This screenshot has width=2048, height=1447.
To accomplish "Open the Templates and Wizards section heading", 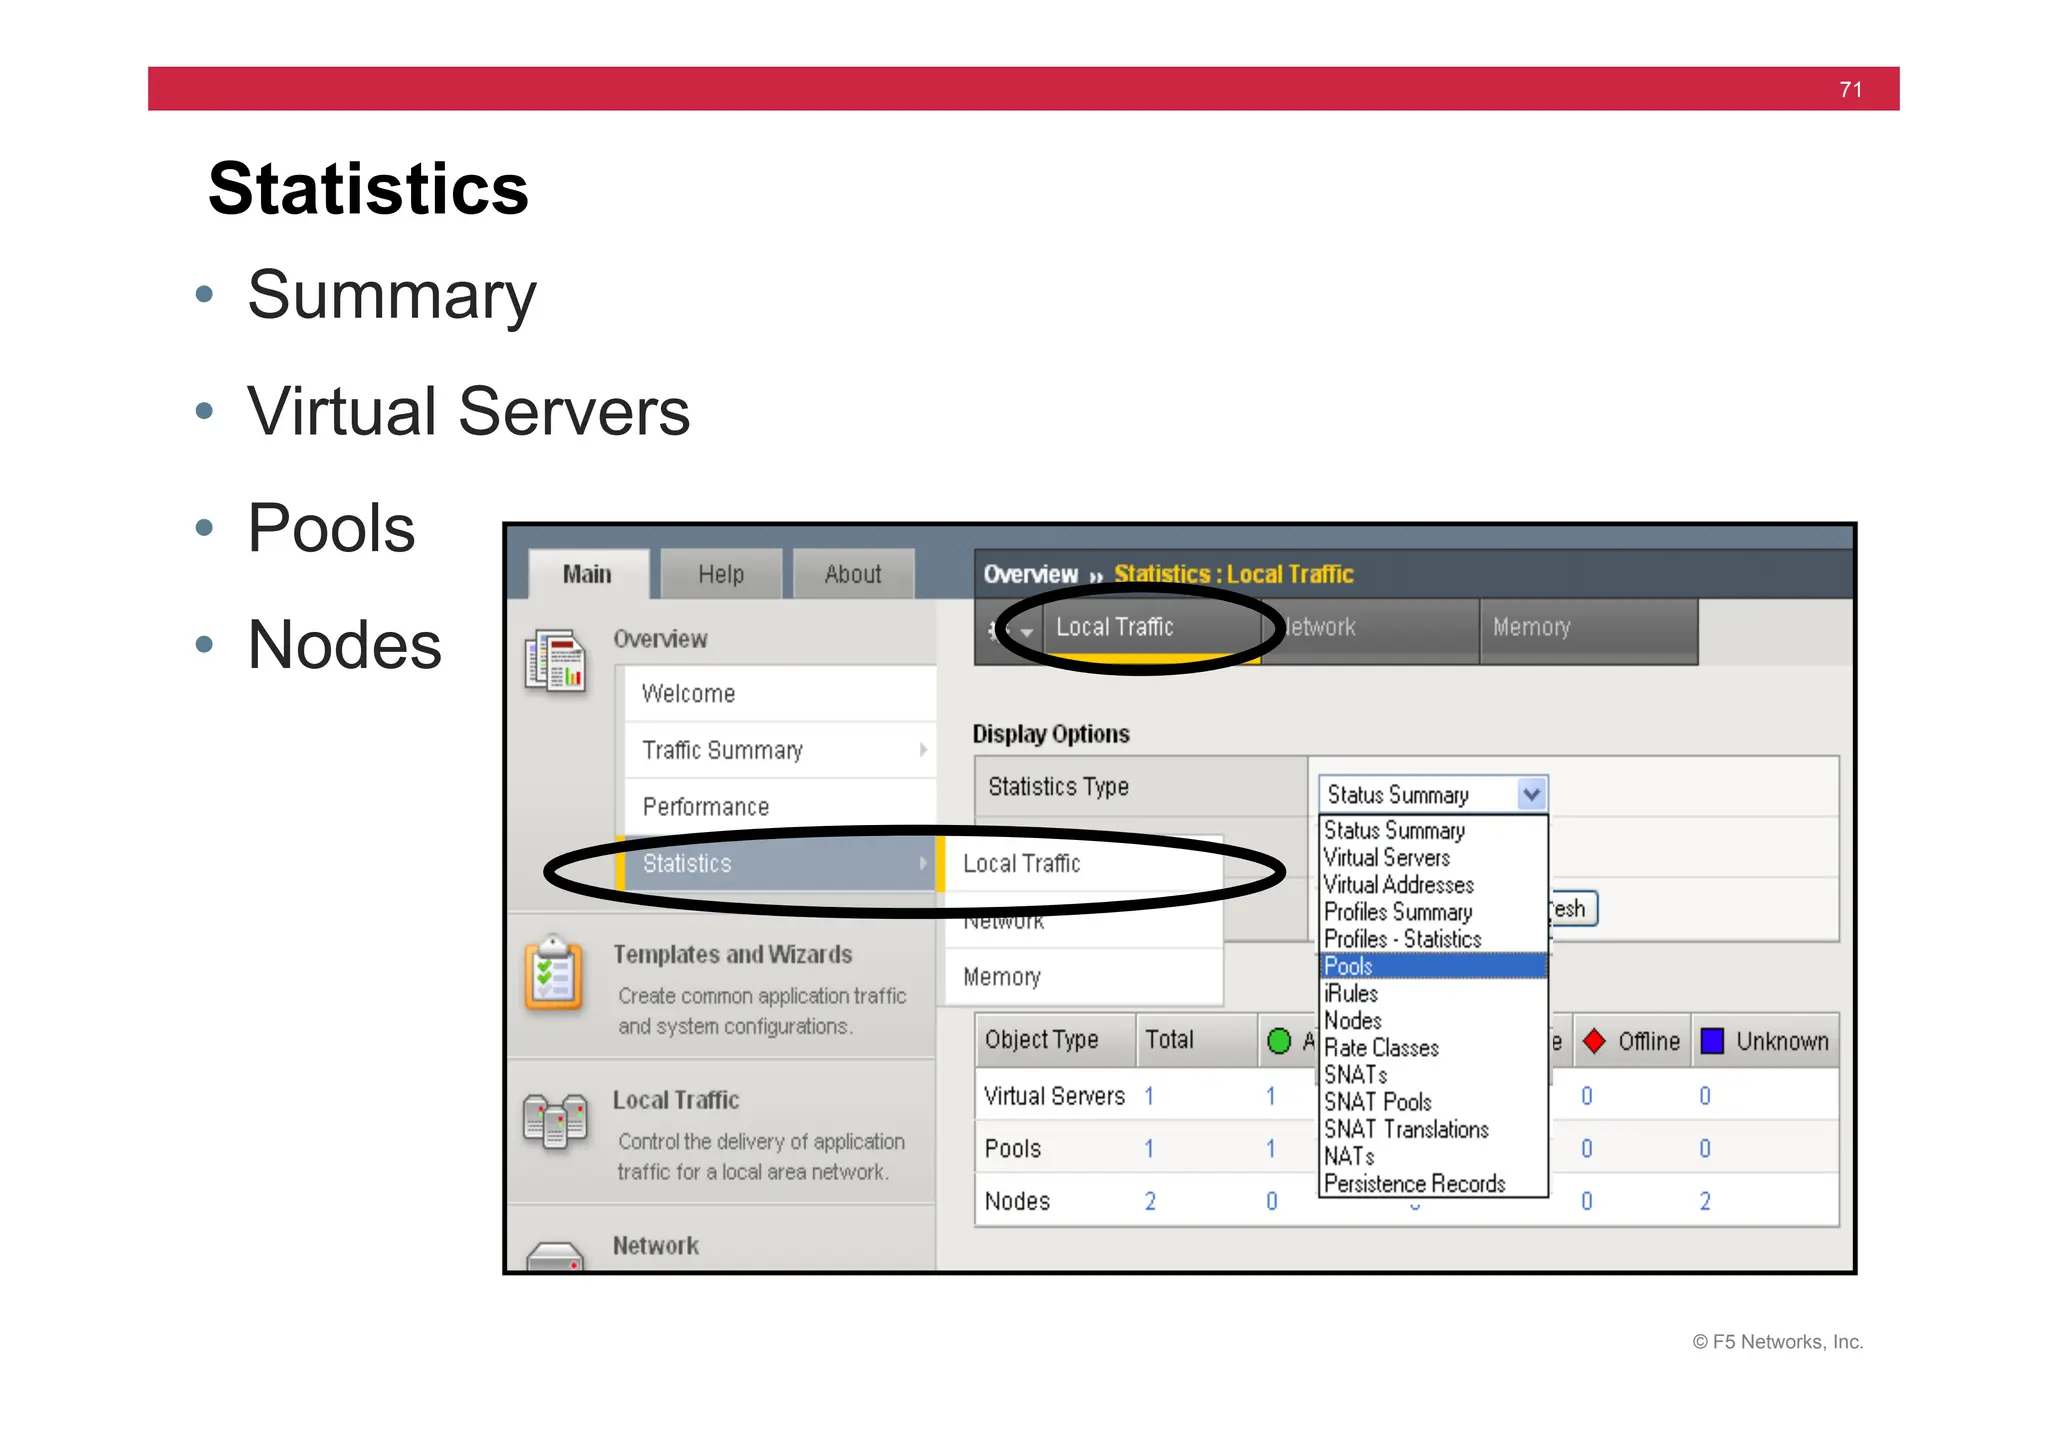I will [x=733, y=954].
